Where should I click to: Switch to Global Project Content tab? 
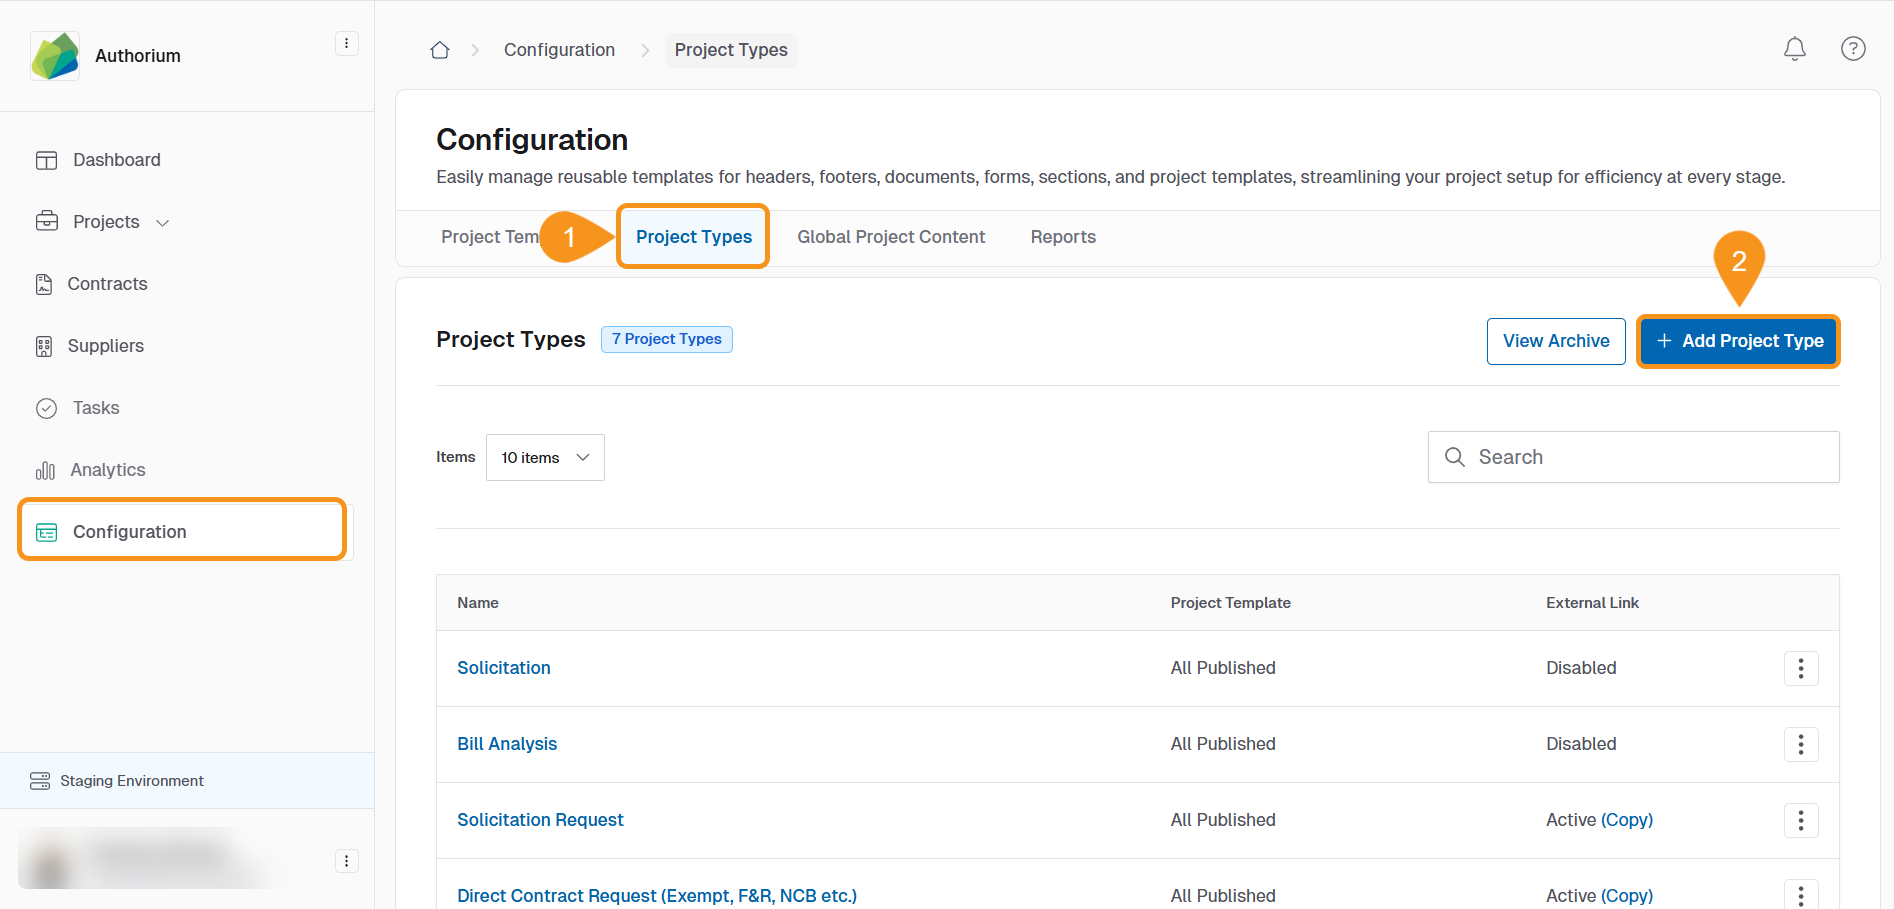[x=890, y=237]
